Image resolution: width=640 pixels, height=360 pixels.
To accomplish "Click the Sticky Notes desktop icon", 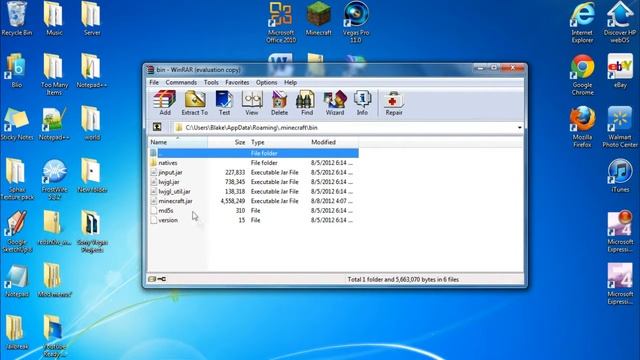I will [16, 124].
